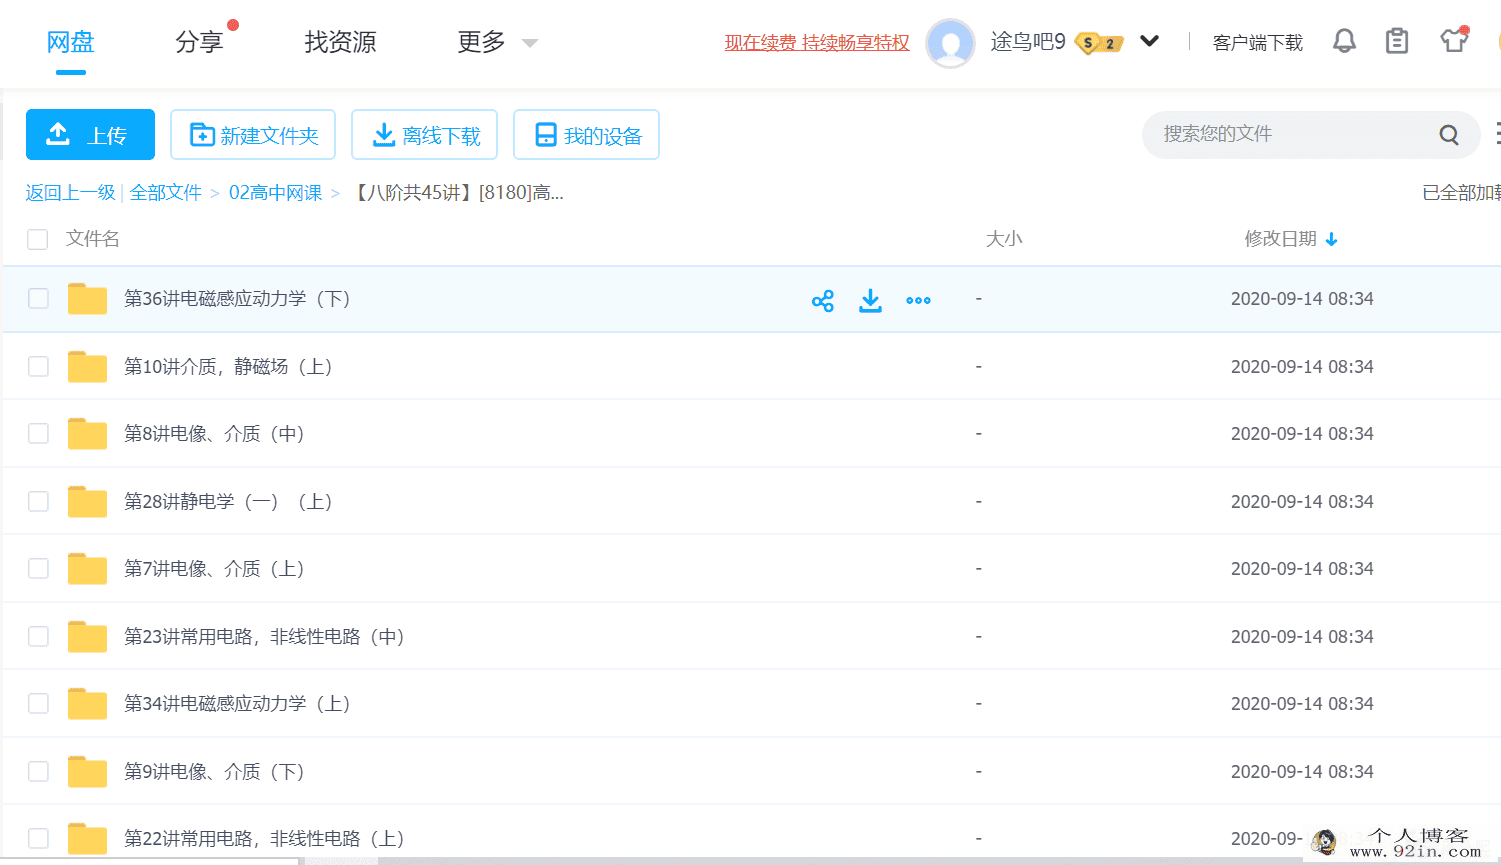The image size is (1501, 865).
Task: Click 新建文件夹 button
Action: point(253,134)
